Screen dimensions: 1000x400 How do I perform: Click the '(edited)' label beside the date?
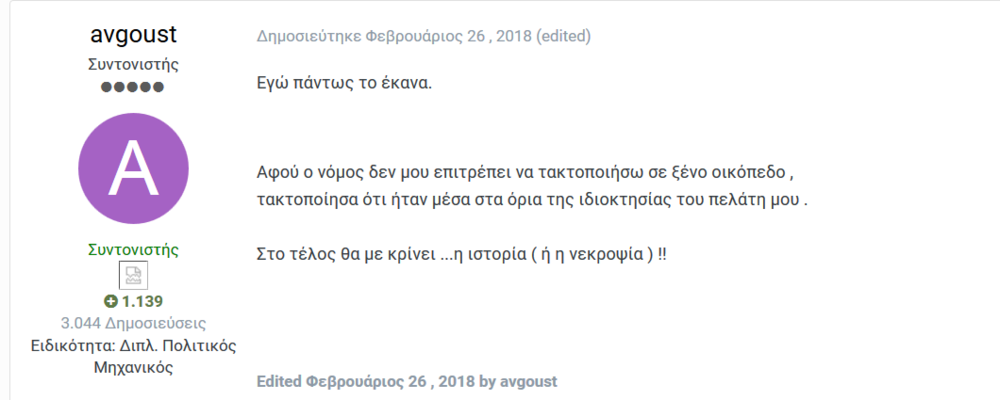[x=563, y=37]
